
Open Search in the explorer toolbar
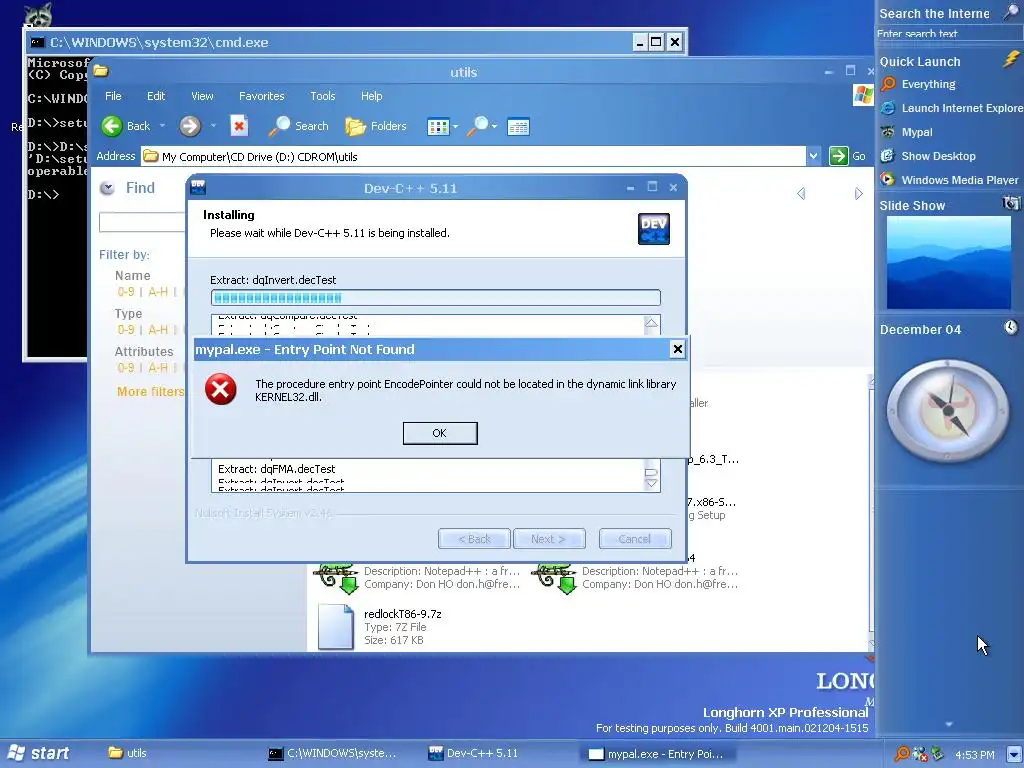[298, 126]
